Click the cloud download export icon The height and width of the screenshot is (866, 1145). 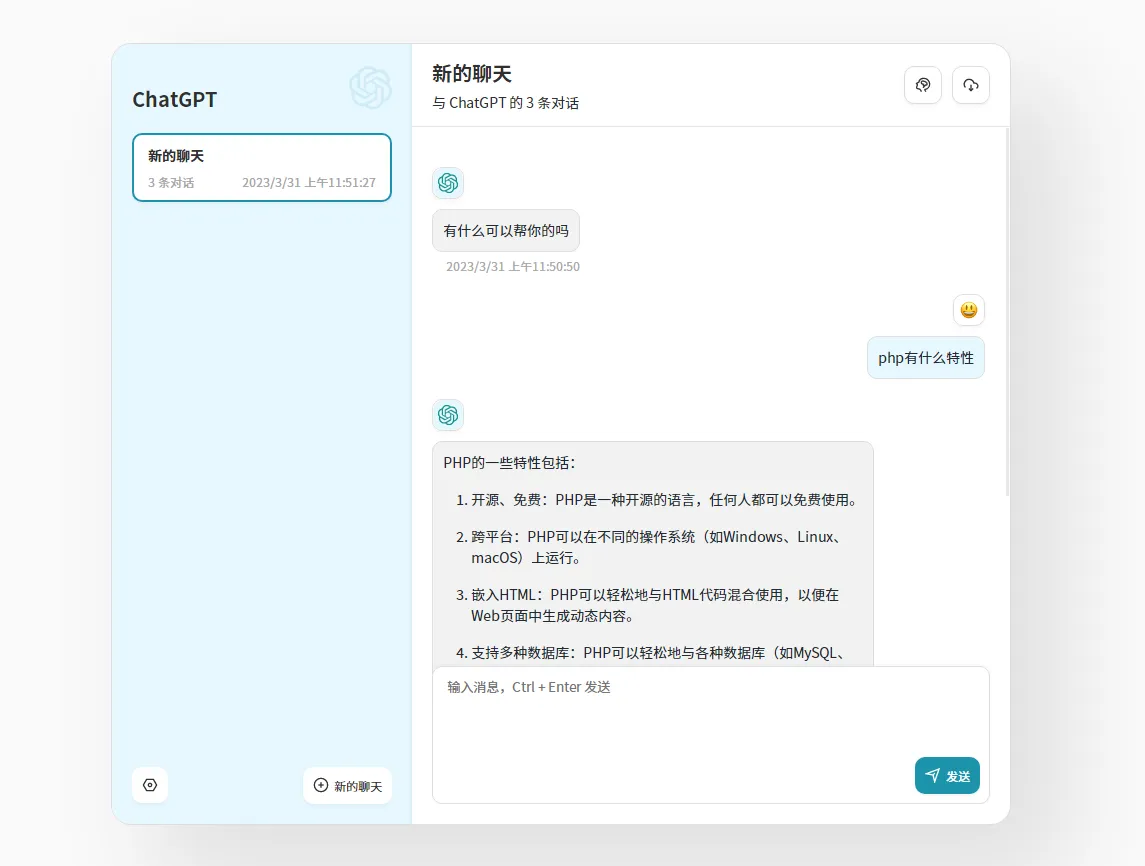click(970, 85)
